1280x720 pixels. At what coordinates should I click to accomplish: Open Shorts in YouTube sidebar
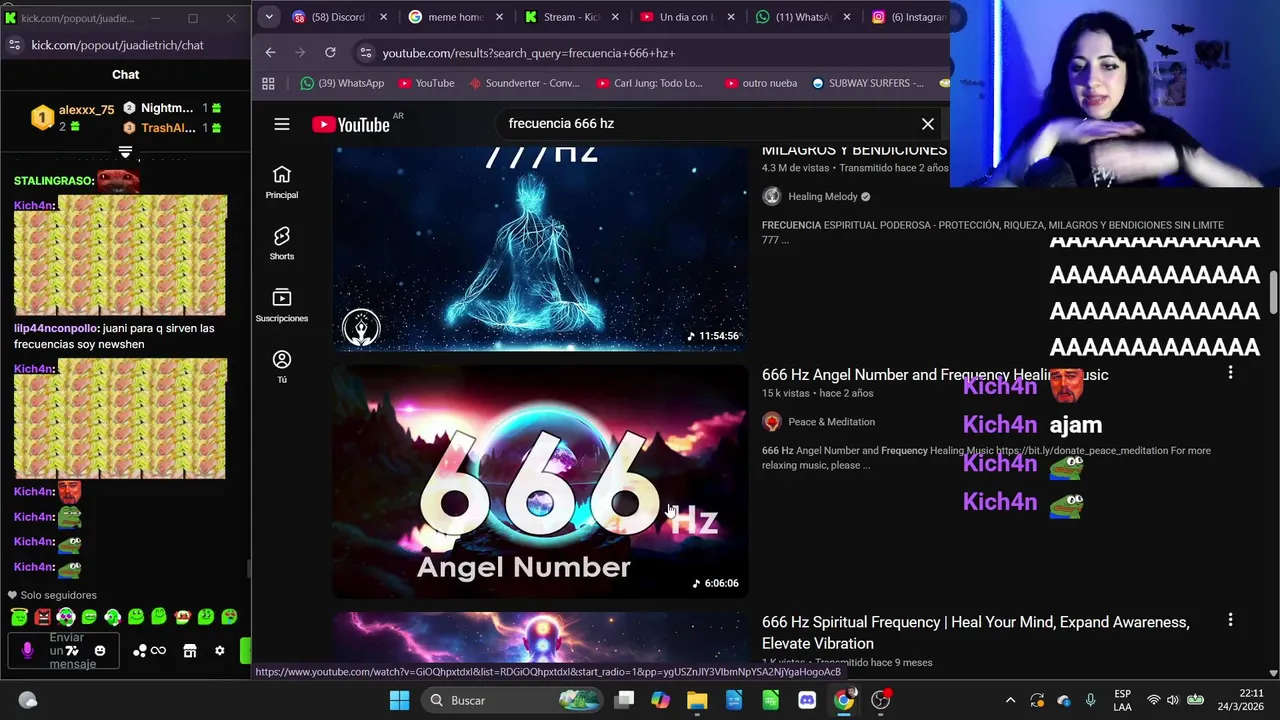click(x=282, y=243)
